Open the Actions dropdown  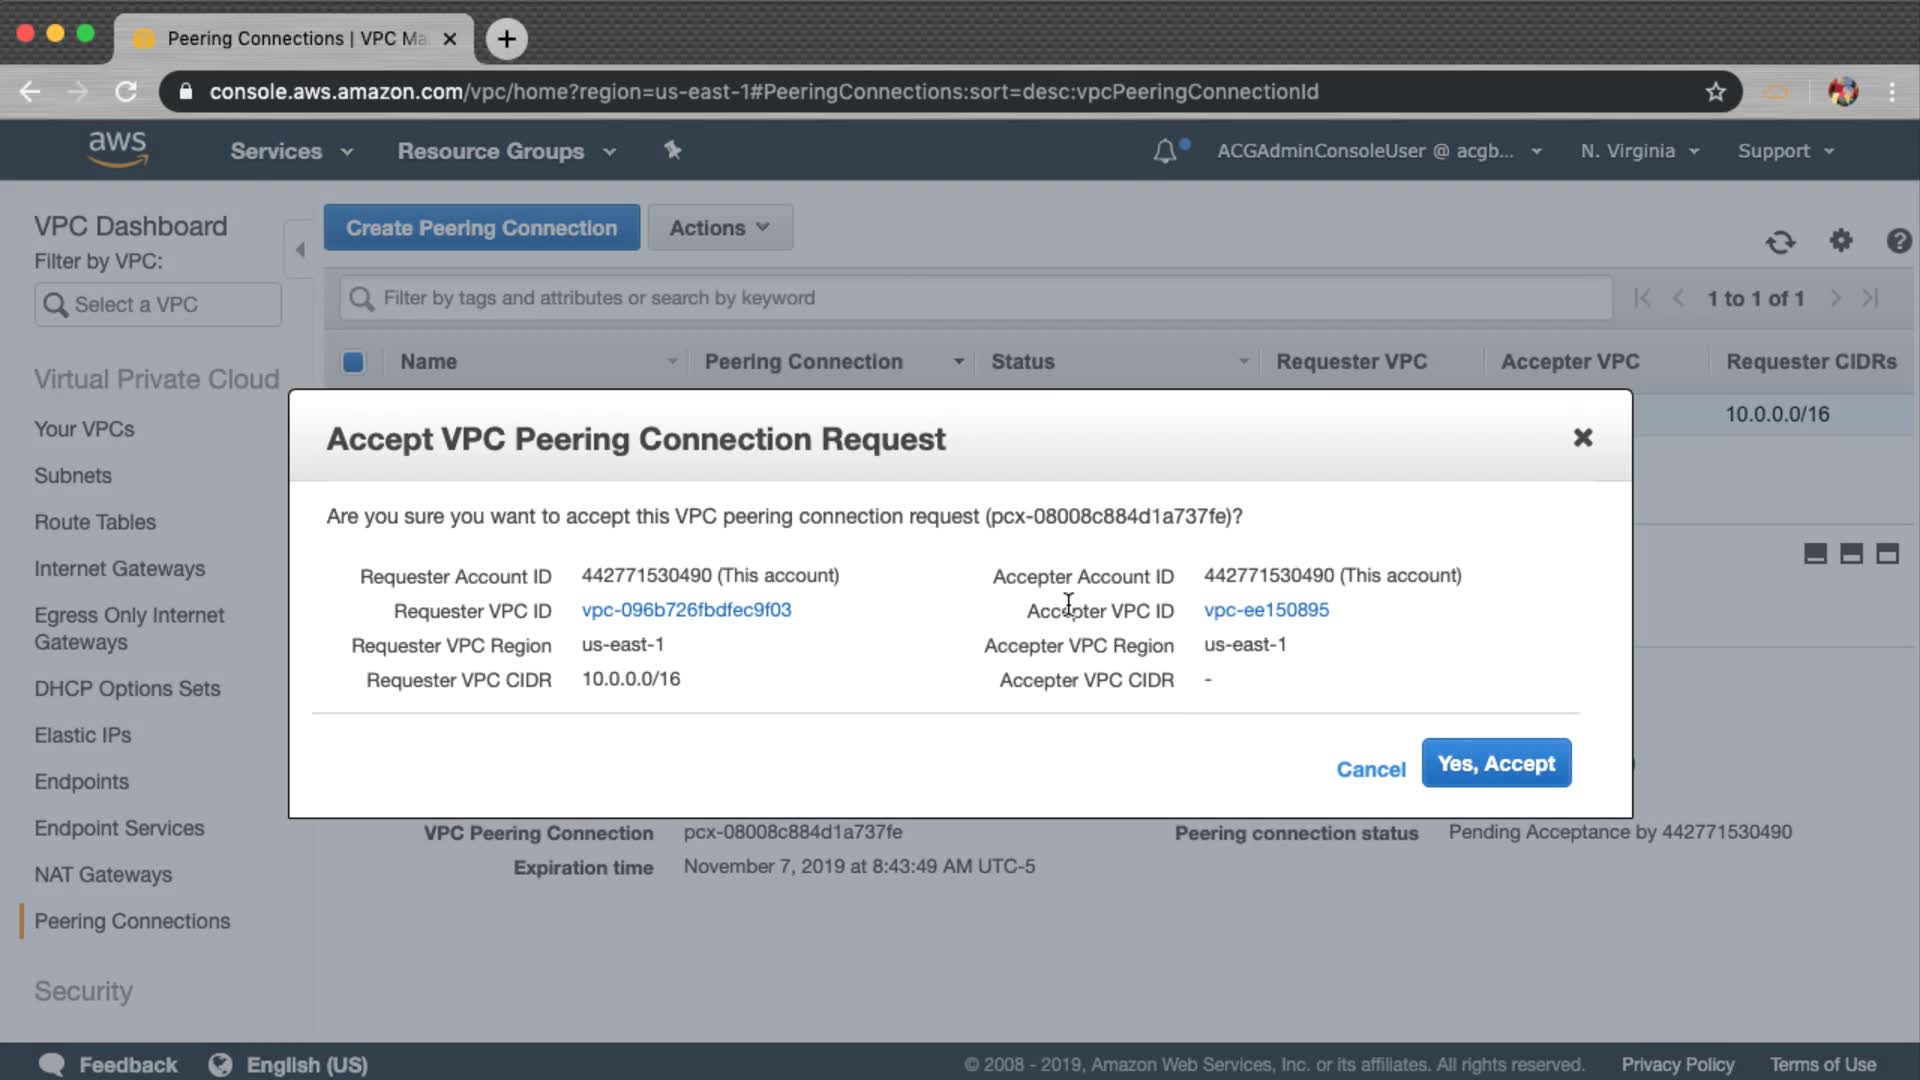[x=719, y=228]
